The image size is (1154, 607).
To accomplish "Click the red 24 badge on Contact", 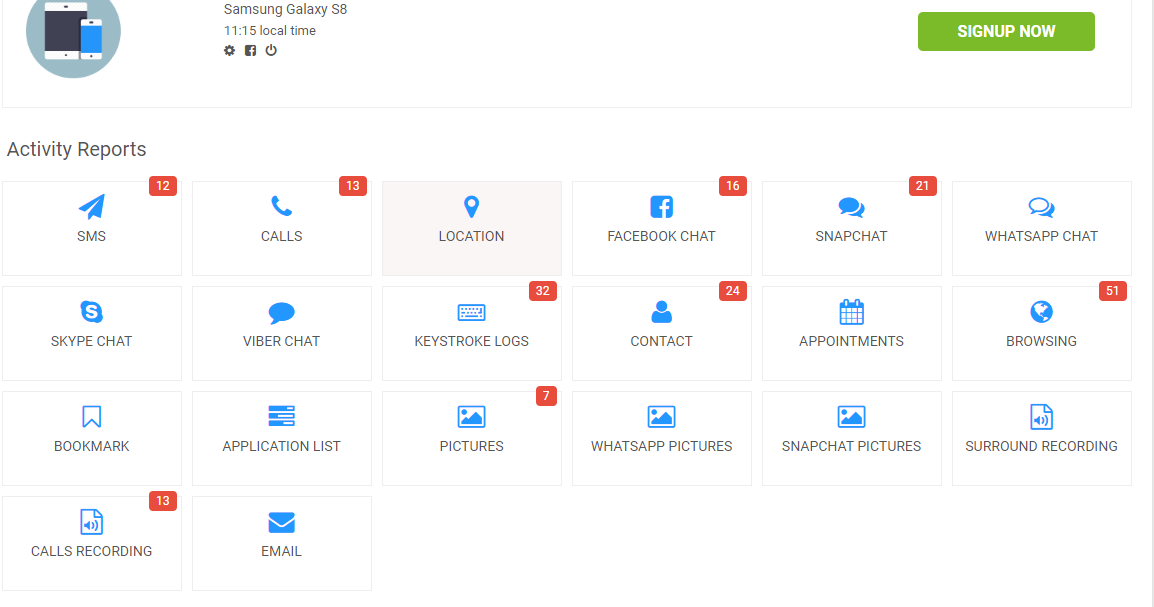I will click(732, 291).
